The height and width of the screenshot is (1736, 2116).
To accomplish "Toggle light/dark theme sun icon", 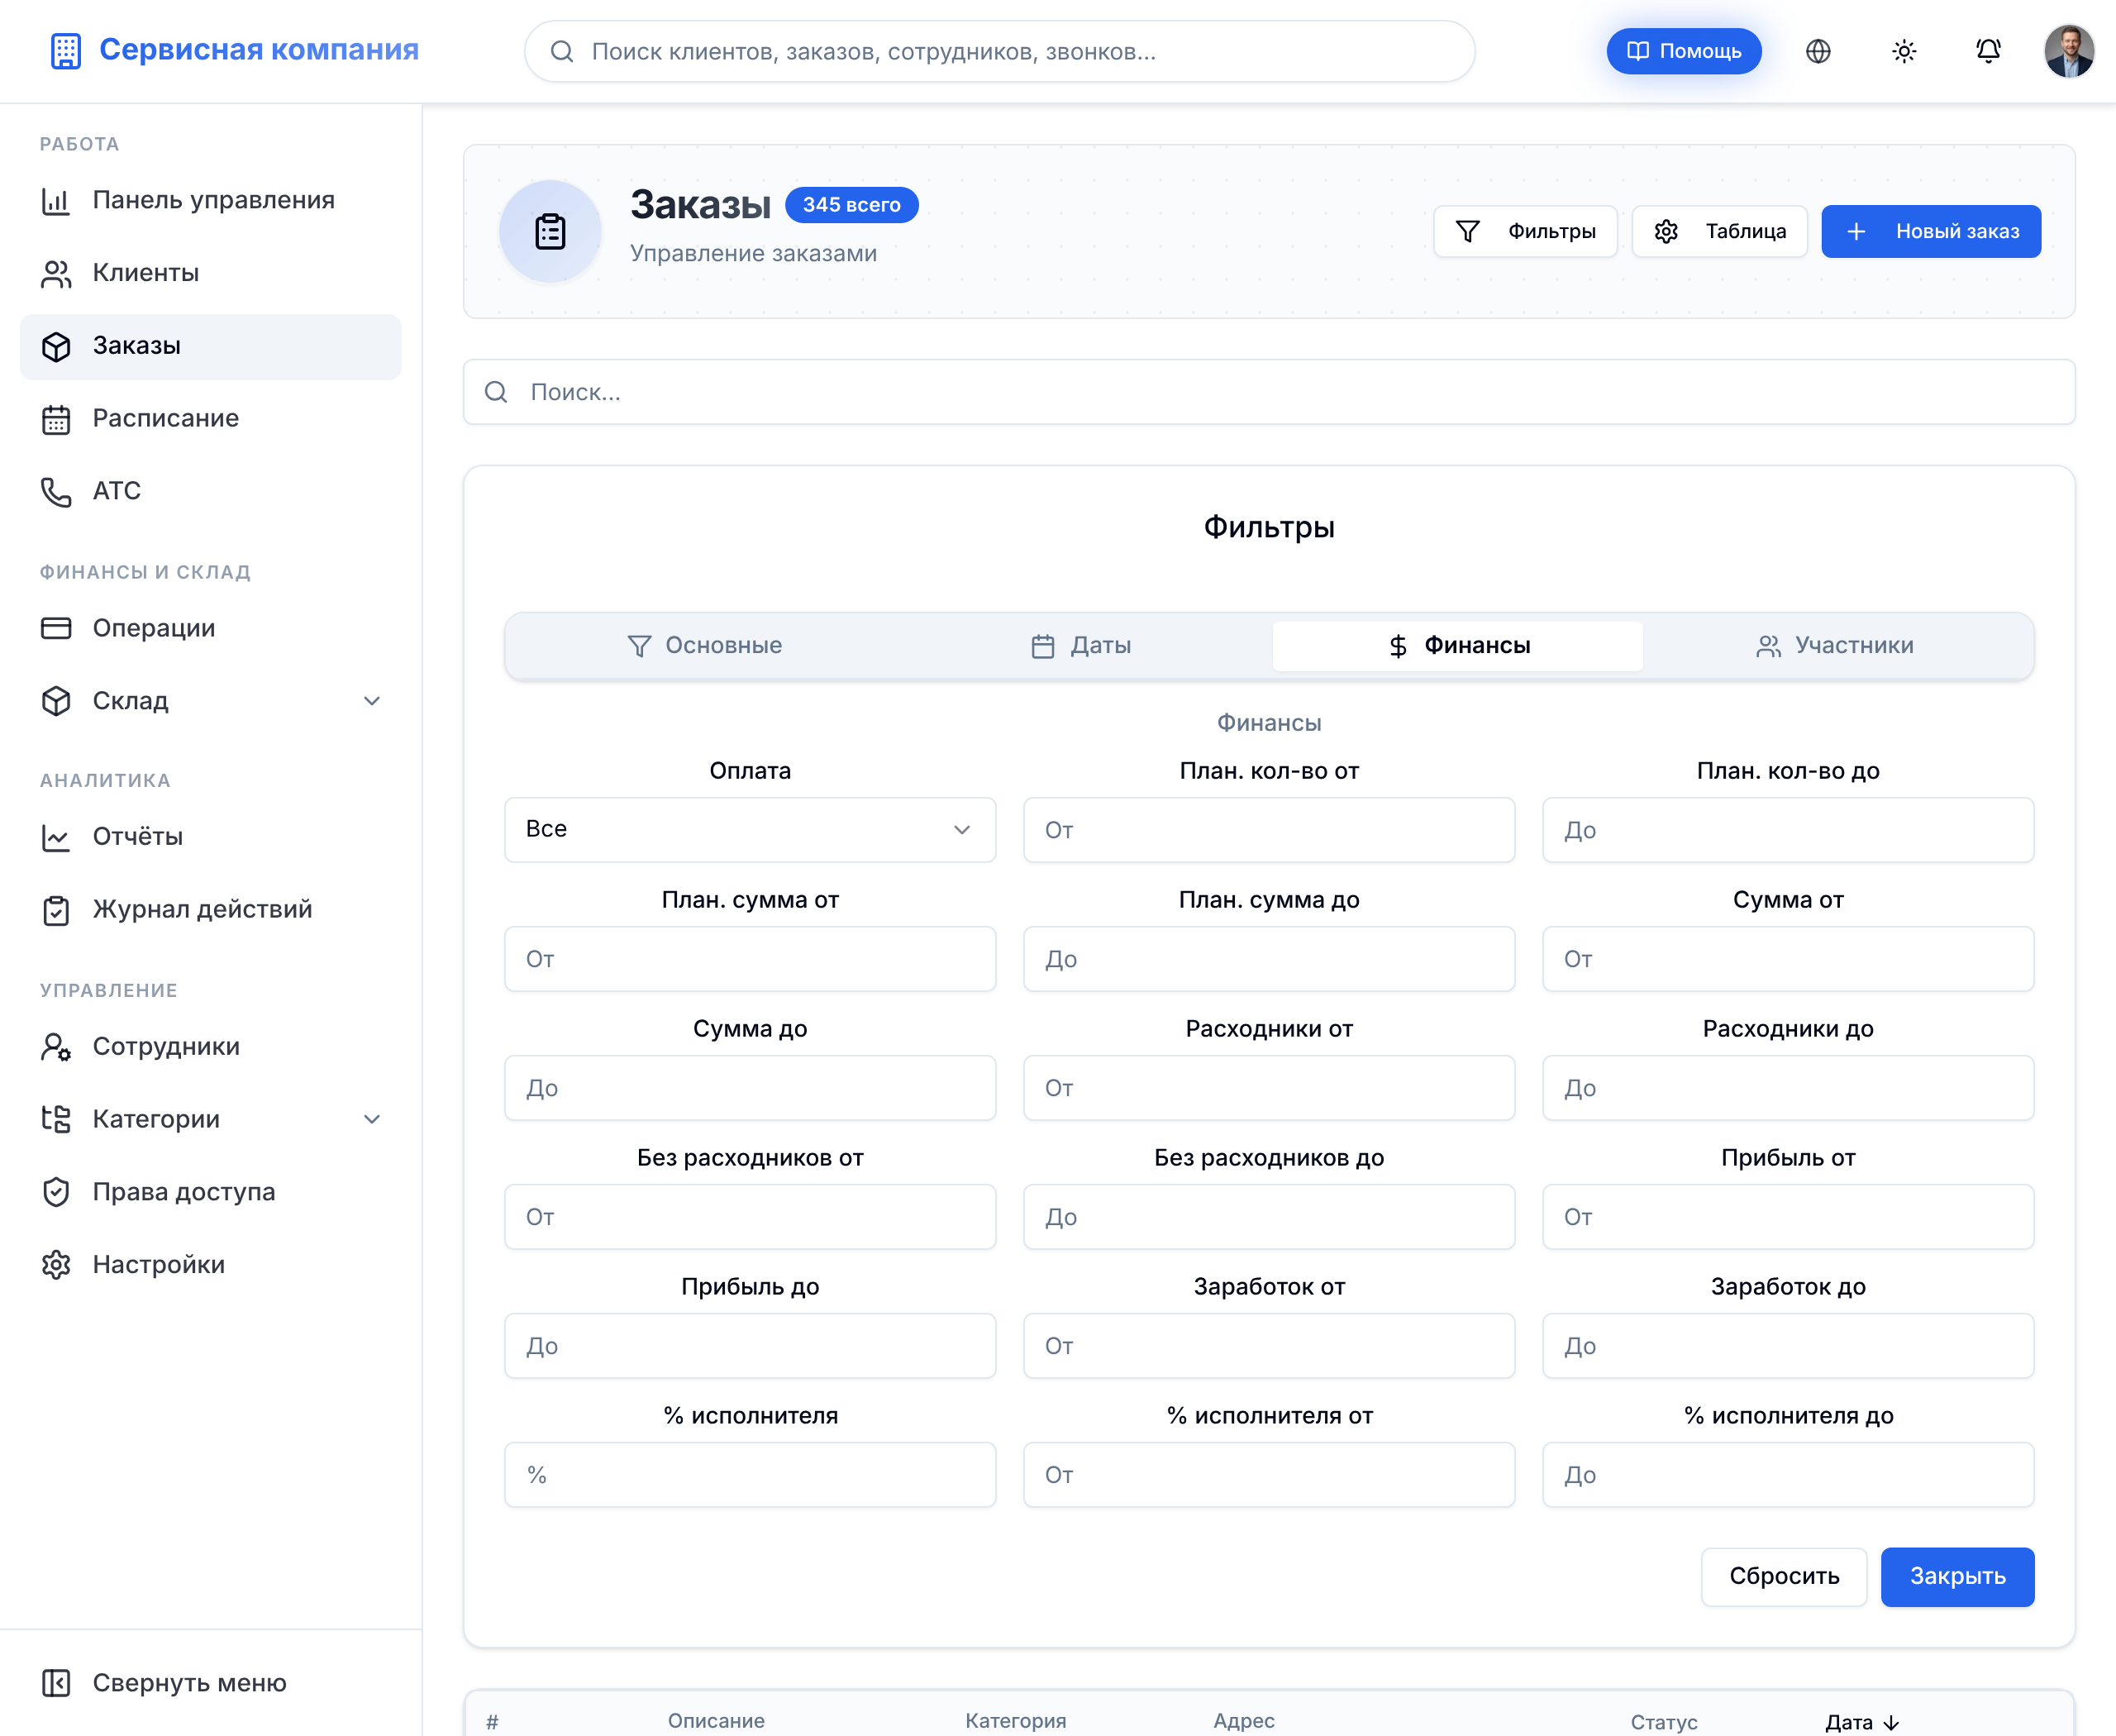I will (1904, 51).
